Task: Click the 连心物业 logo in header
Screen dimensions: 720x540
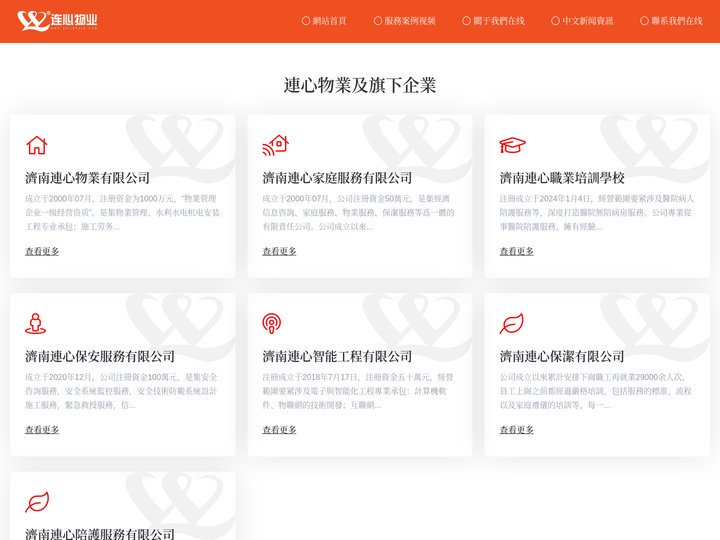Action: click(x=57, y=21)
